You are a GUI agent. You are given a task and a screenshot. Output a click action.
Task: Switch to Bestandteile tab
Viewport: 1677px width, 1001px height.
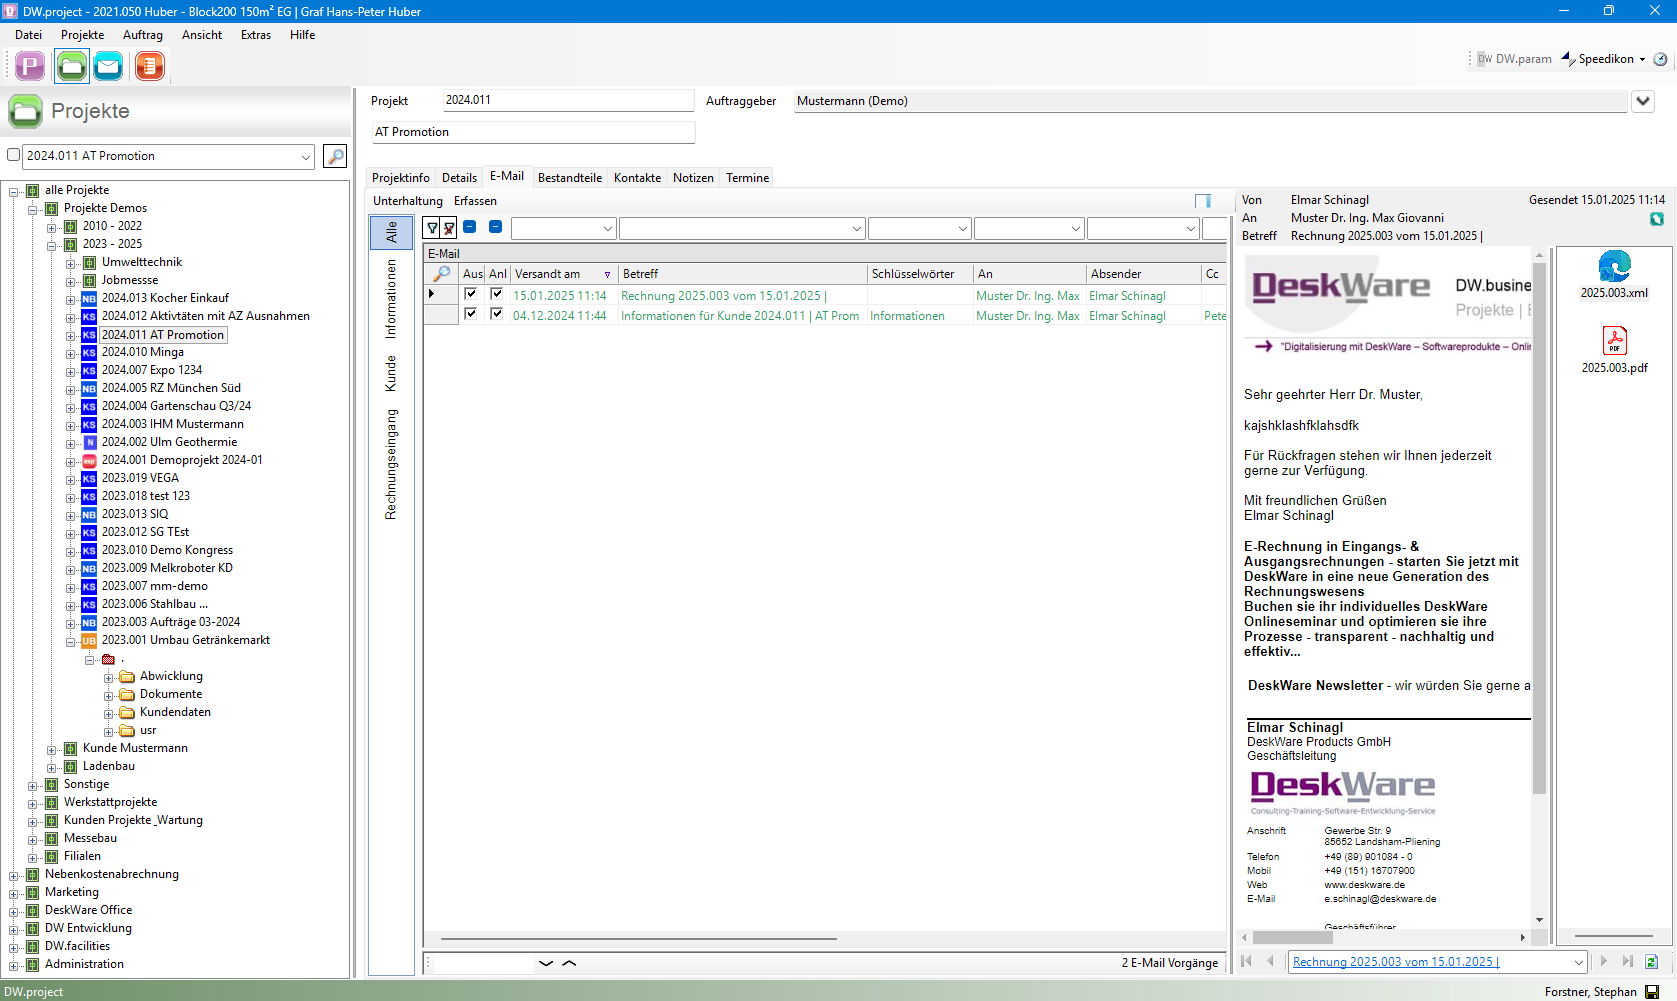point(570,178)
